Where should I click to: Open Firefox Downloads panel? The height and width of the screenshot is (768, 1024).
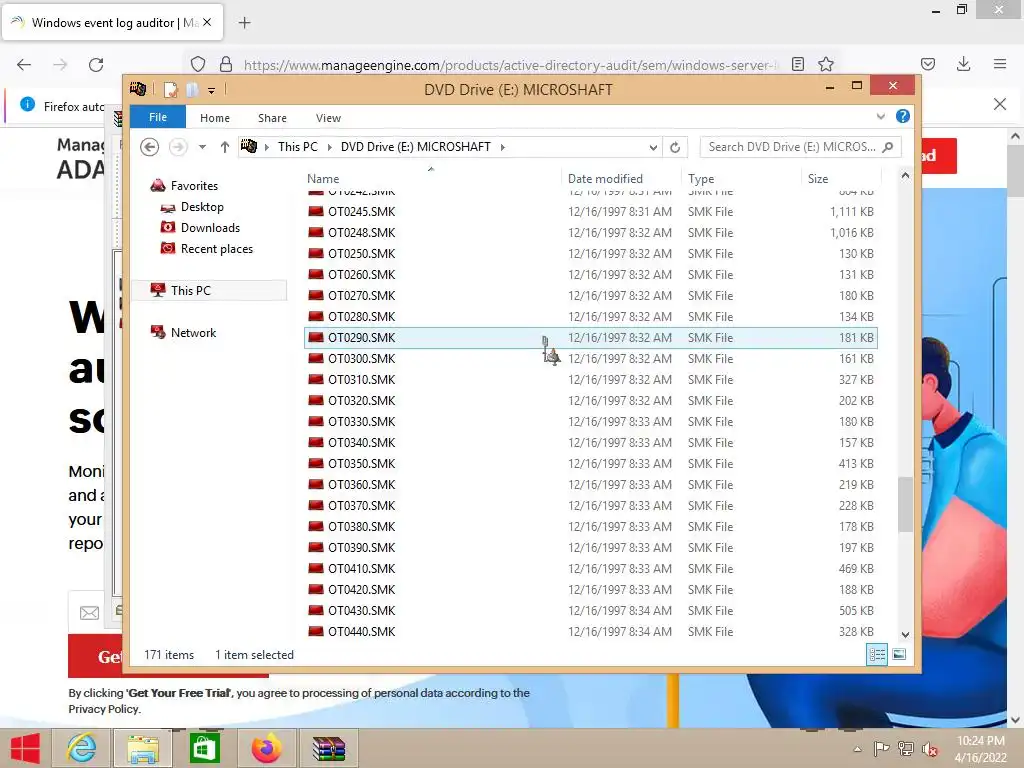[963, 64]
